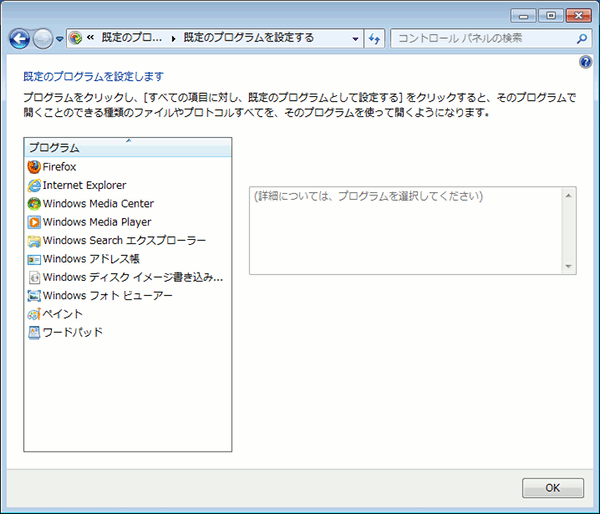Click the ワードパッド icon
This screenshot has height=514, width=600.
(34, 332)
